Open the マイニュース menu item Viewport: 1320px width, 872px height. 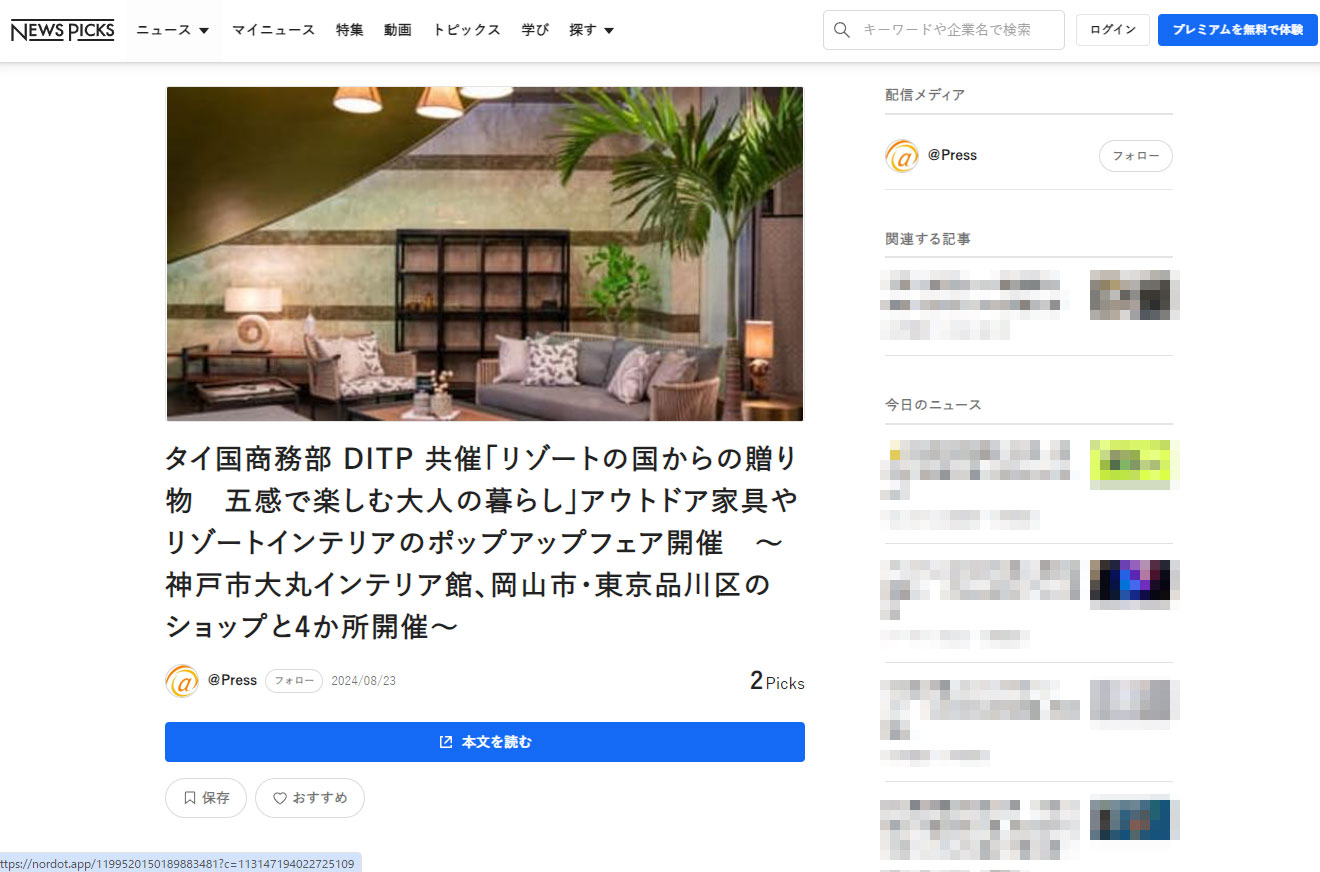click(x=273, y=30)
